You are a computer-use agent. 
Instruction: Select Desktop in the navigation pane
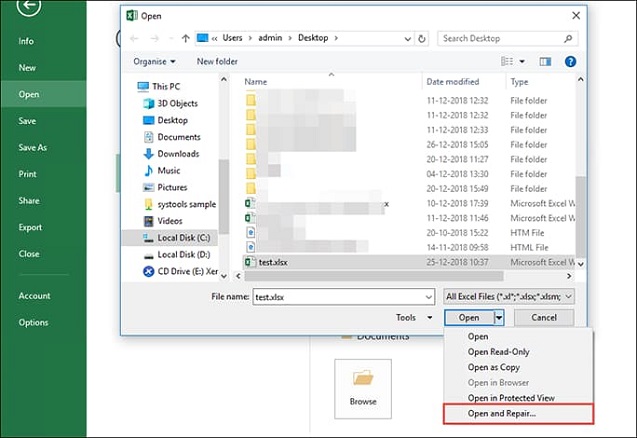pos(166,120)
